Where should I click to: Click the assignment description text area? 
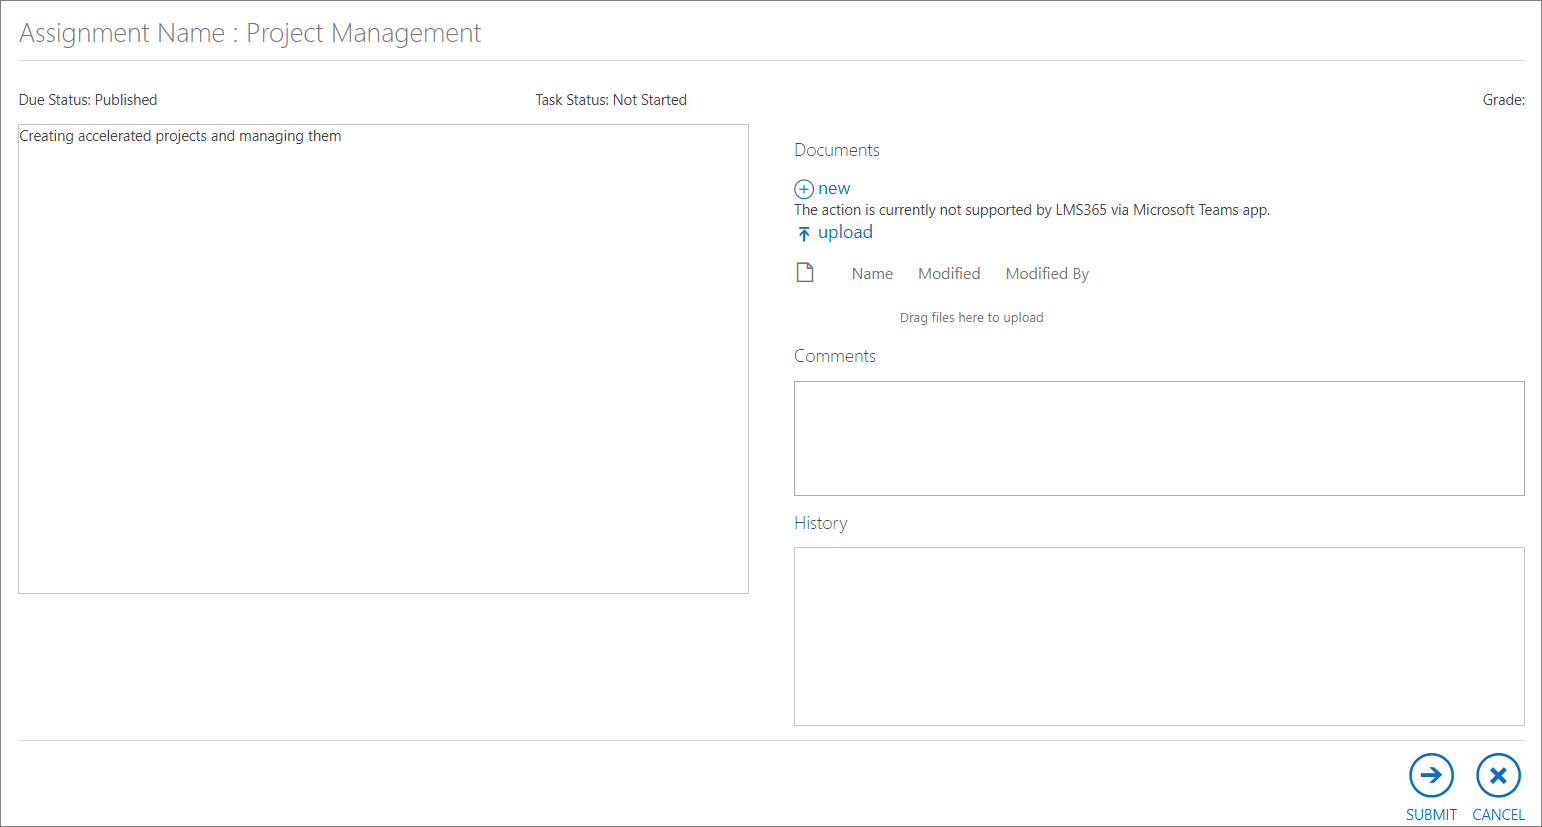pos(383,358)
